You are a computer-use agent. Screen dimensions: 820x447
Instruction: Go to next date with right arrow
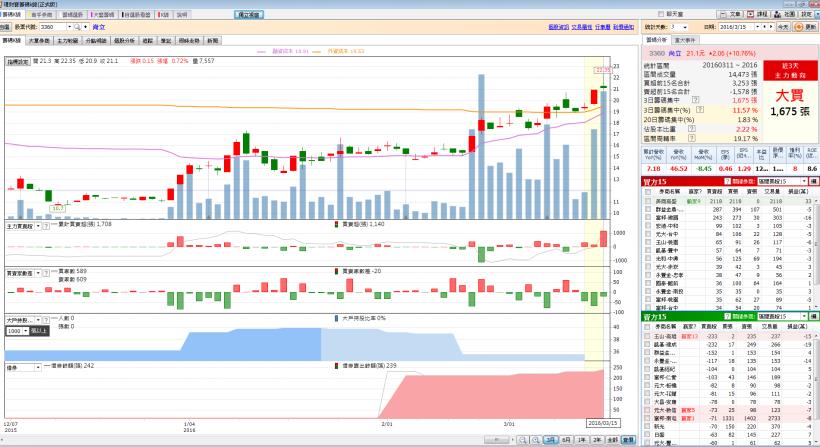point(770,27)
